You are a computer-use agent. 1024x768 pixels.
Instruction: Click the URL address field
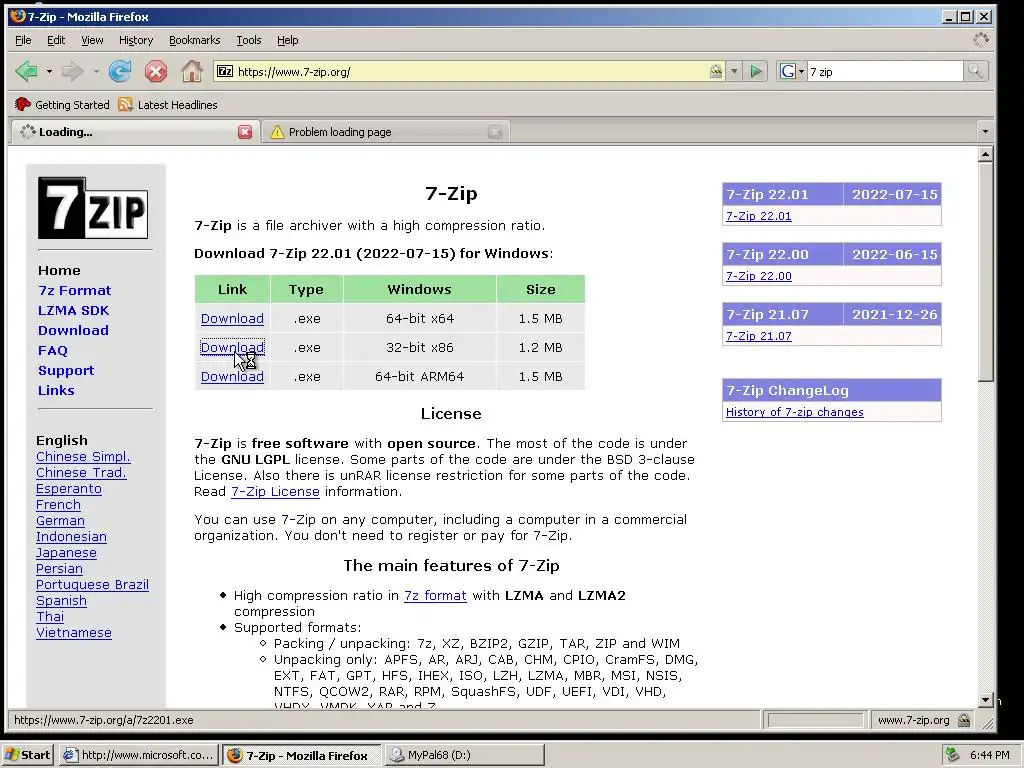click(x=470, y=71)
